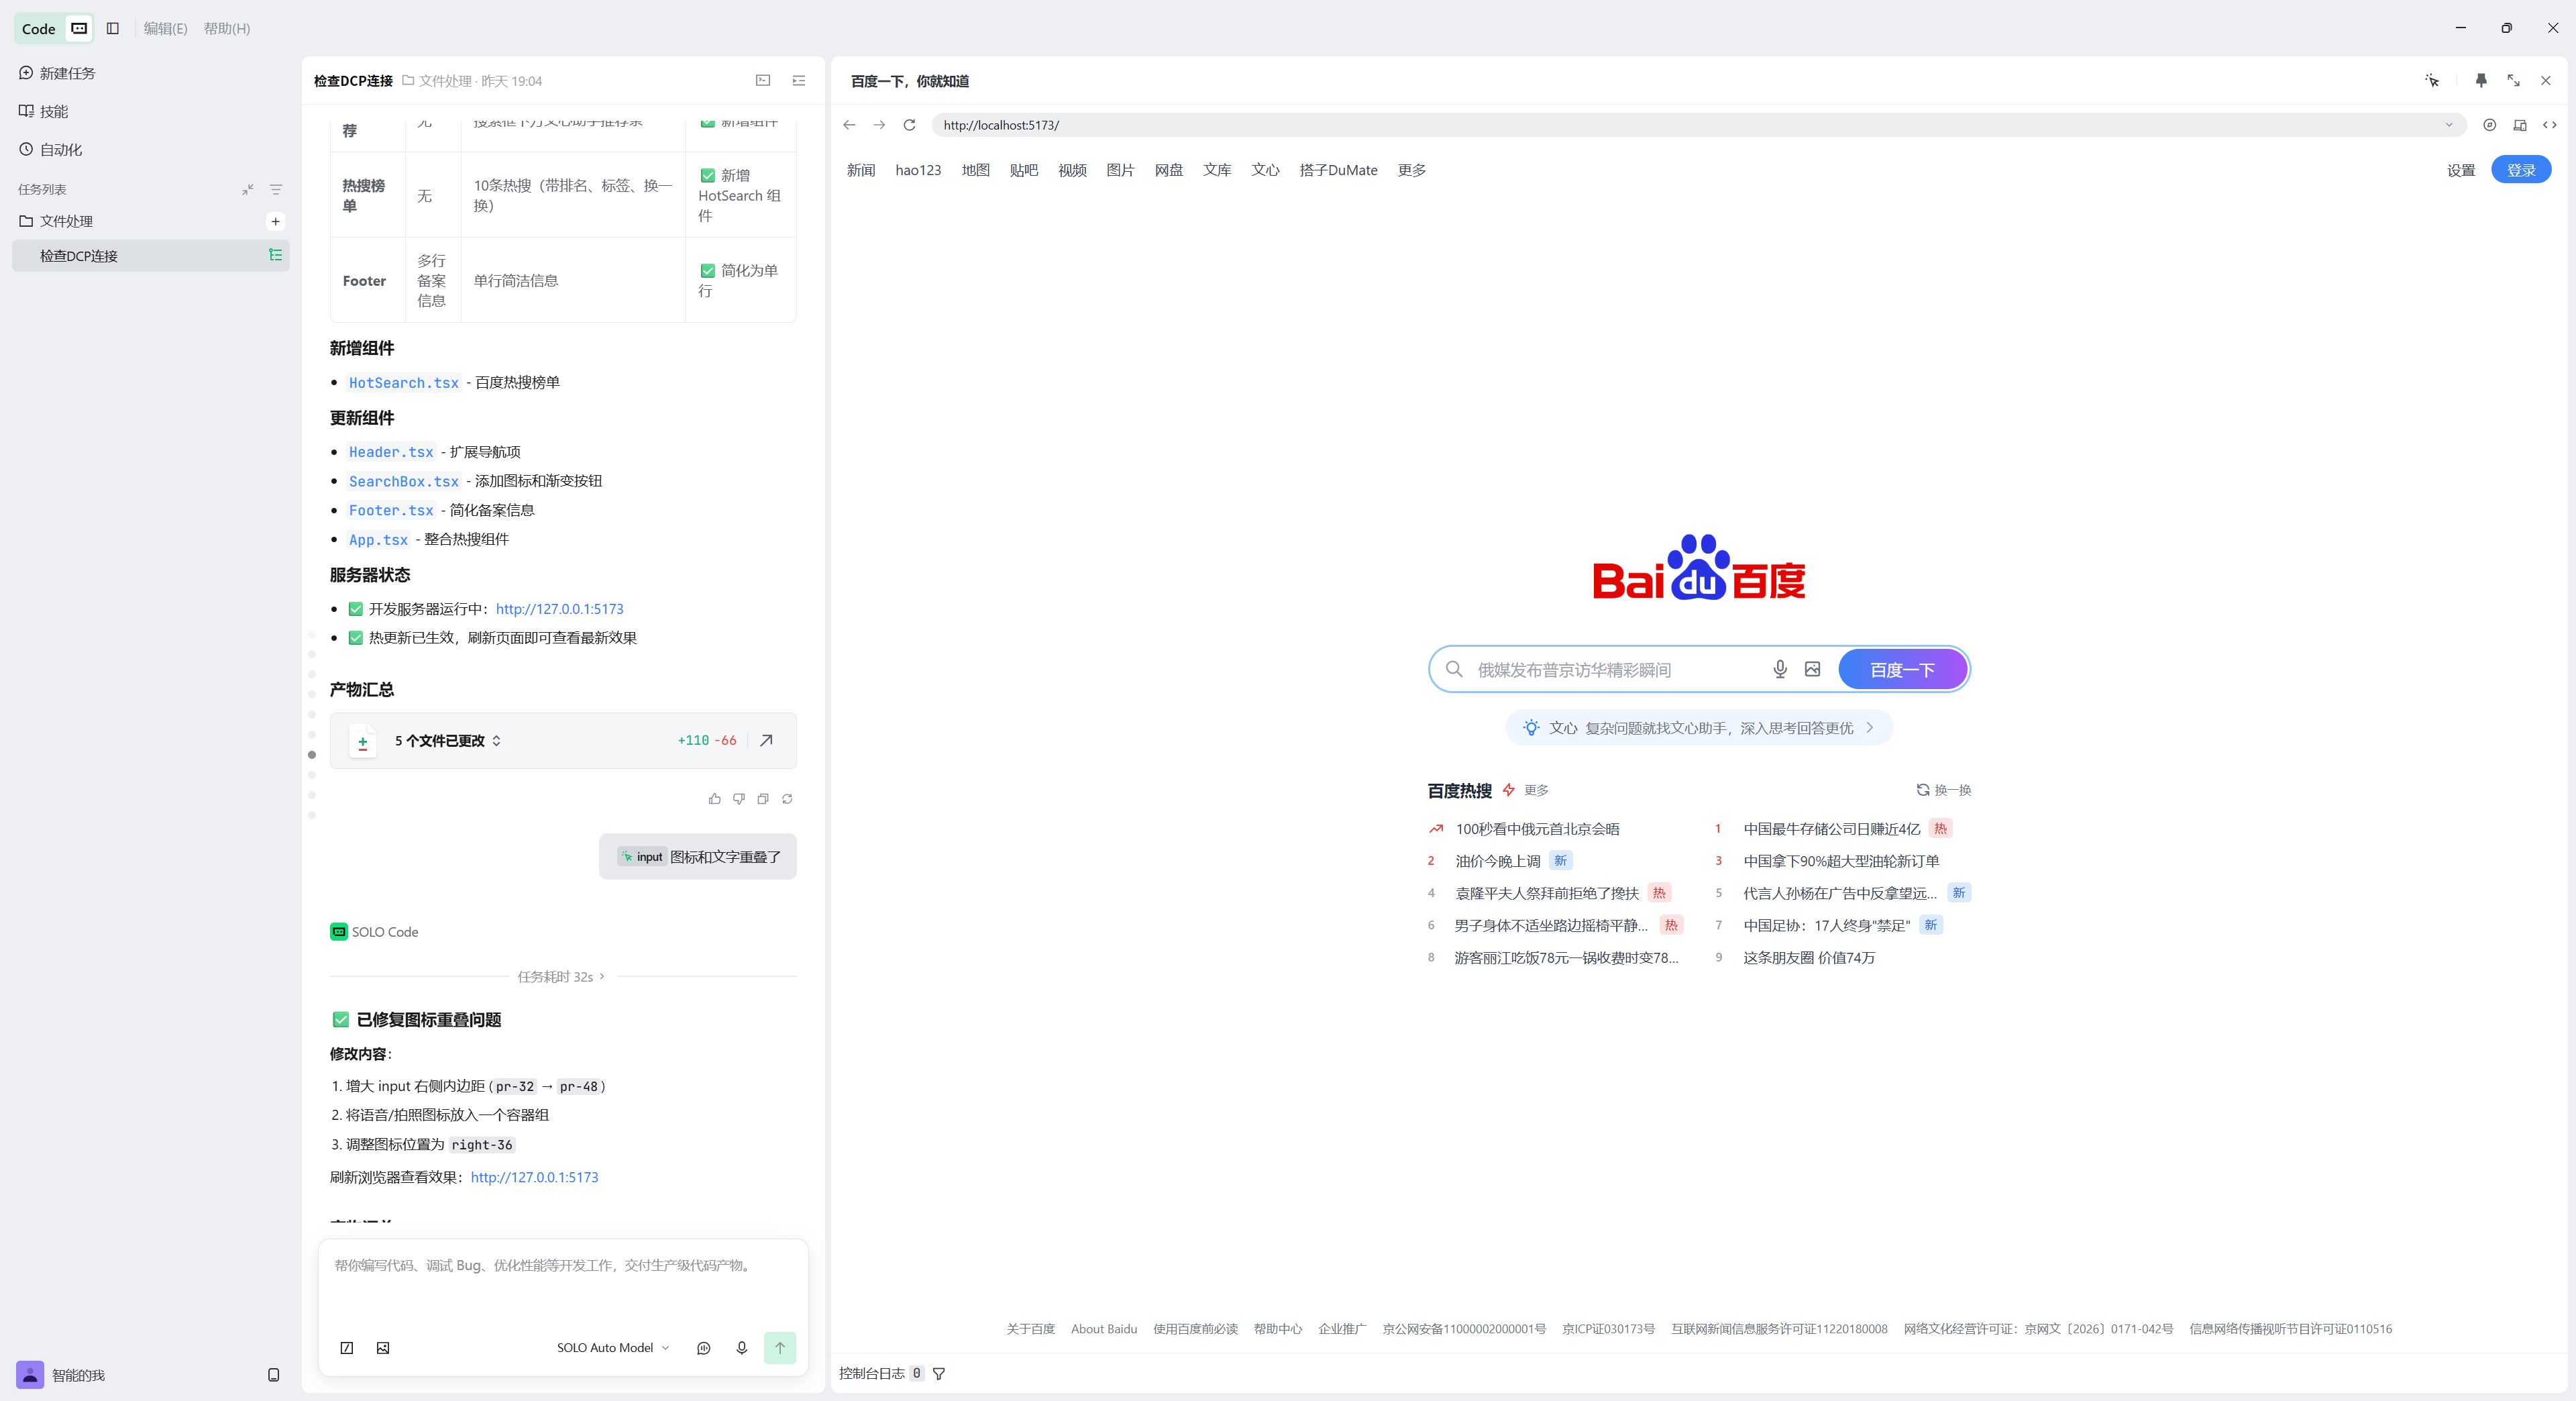Screen dimensions: 2576x1401
Task: Regenerate the assistant reply
Action: coord(787,798)
